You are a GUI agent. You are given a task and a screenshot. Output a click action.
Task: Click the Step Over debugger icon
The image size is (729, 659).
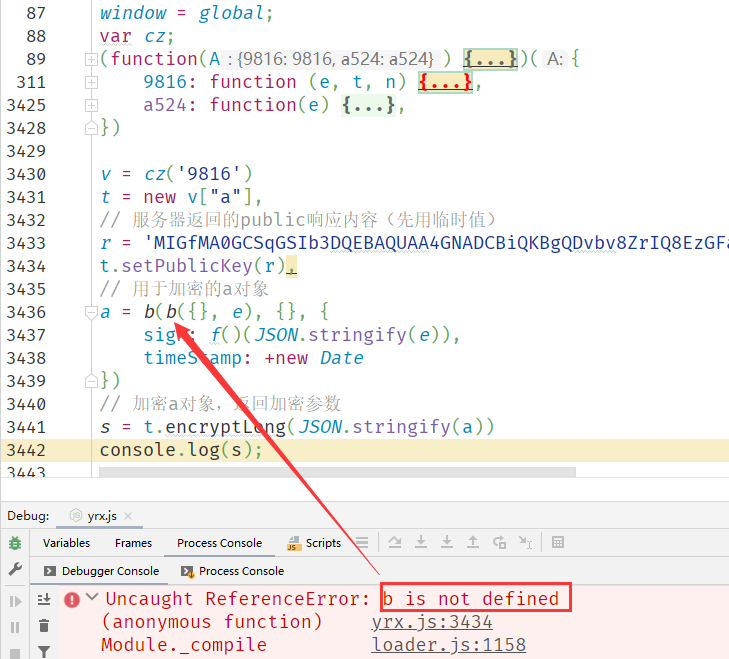[x=395, y=543]
